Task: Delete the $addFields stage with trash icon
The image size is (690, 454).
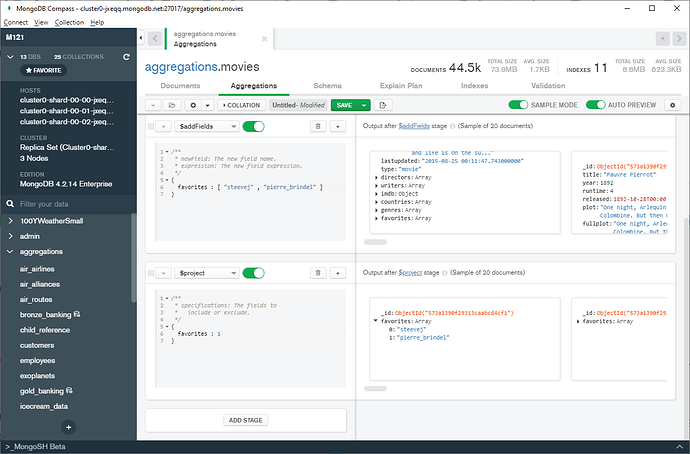Action: (318, 127)
